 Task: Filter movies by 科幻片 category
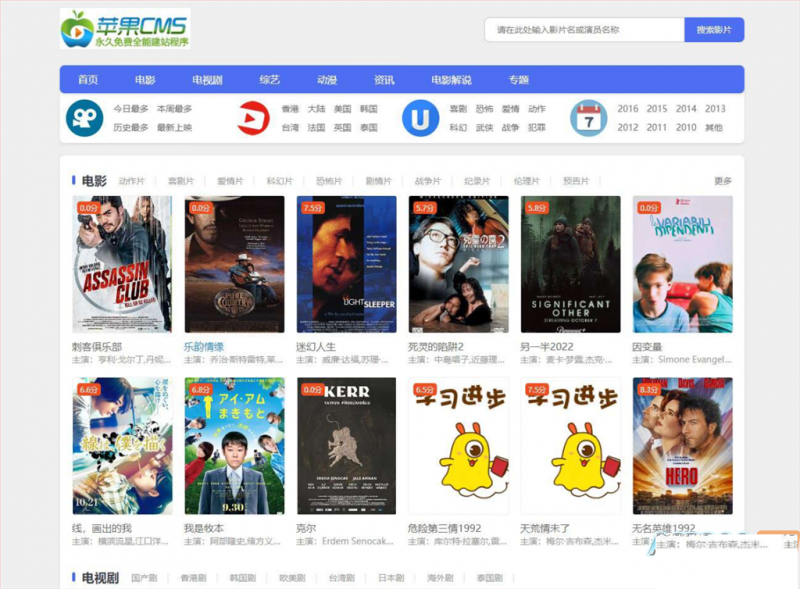pos(280,181)
